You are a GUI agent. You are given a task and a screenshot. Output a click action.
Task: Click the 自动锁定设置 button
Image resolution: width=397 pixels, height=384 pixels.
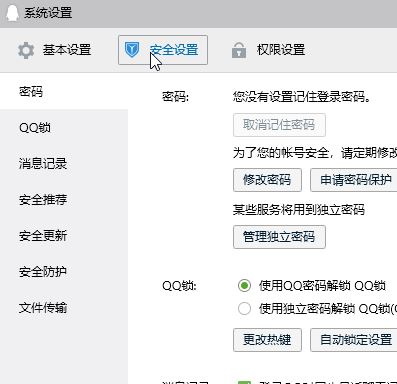click(354, 340)
